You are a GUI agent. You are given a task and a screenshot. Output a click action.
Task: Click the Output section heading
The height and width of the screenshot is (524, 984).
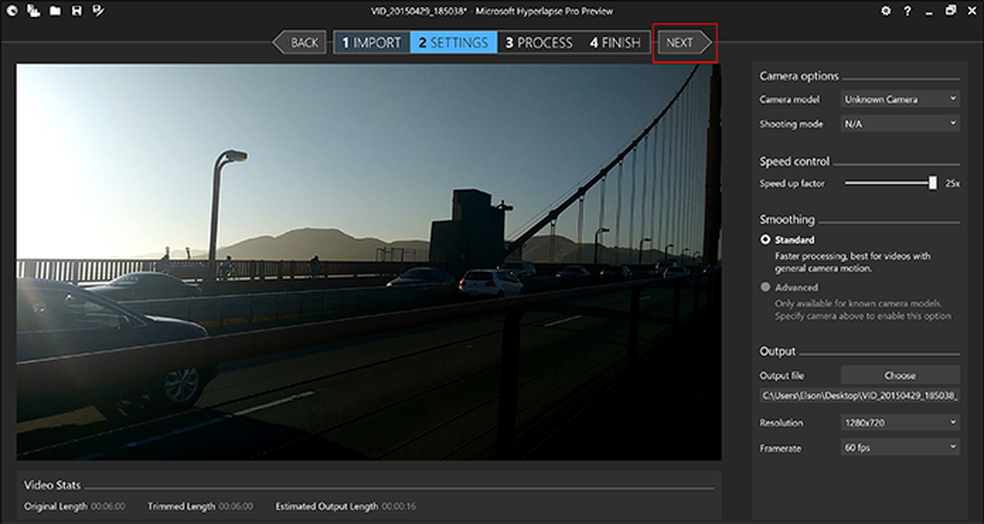[x=778, y=351]
